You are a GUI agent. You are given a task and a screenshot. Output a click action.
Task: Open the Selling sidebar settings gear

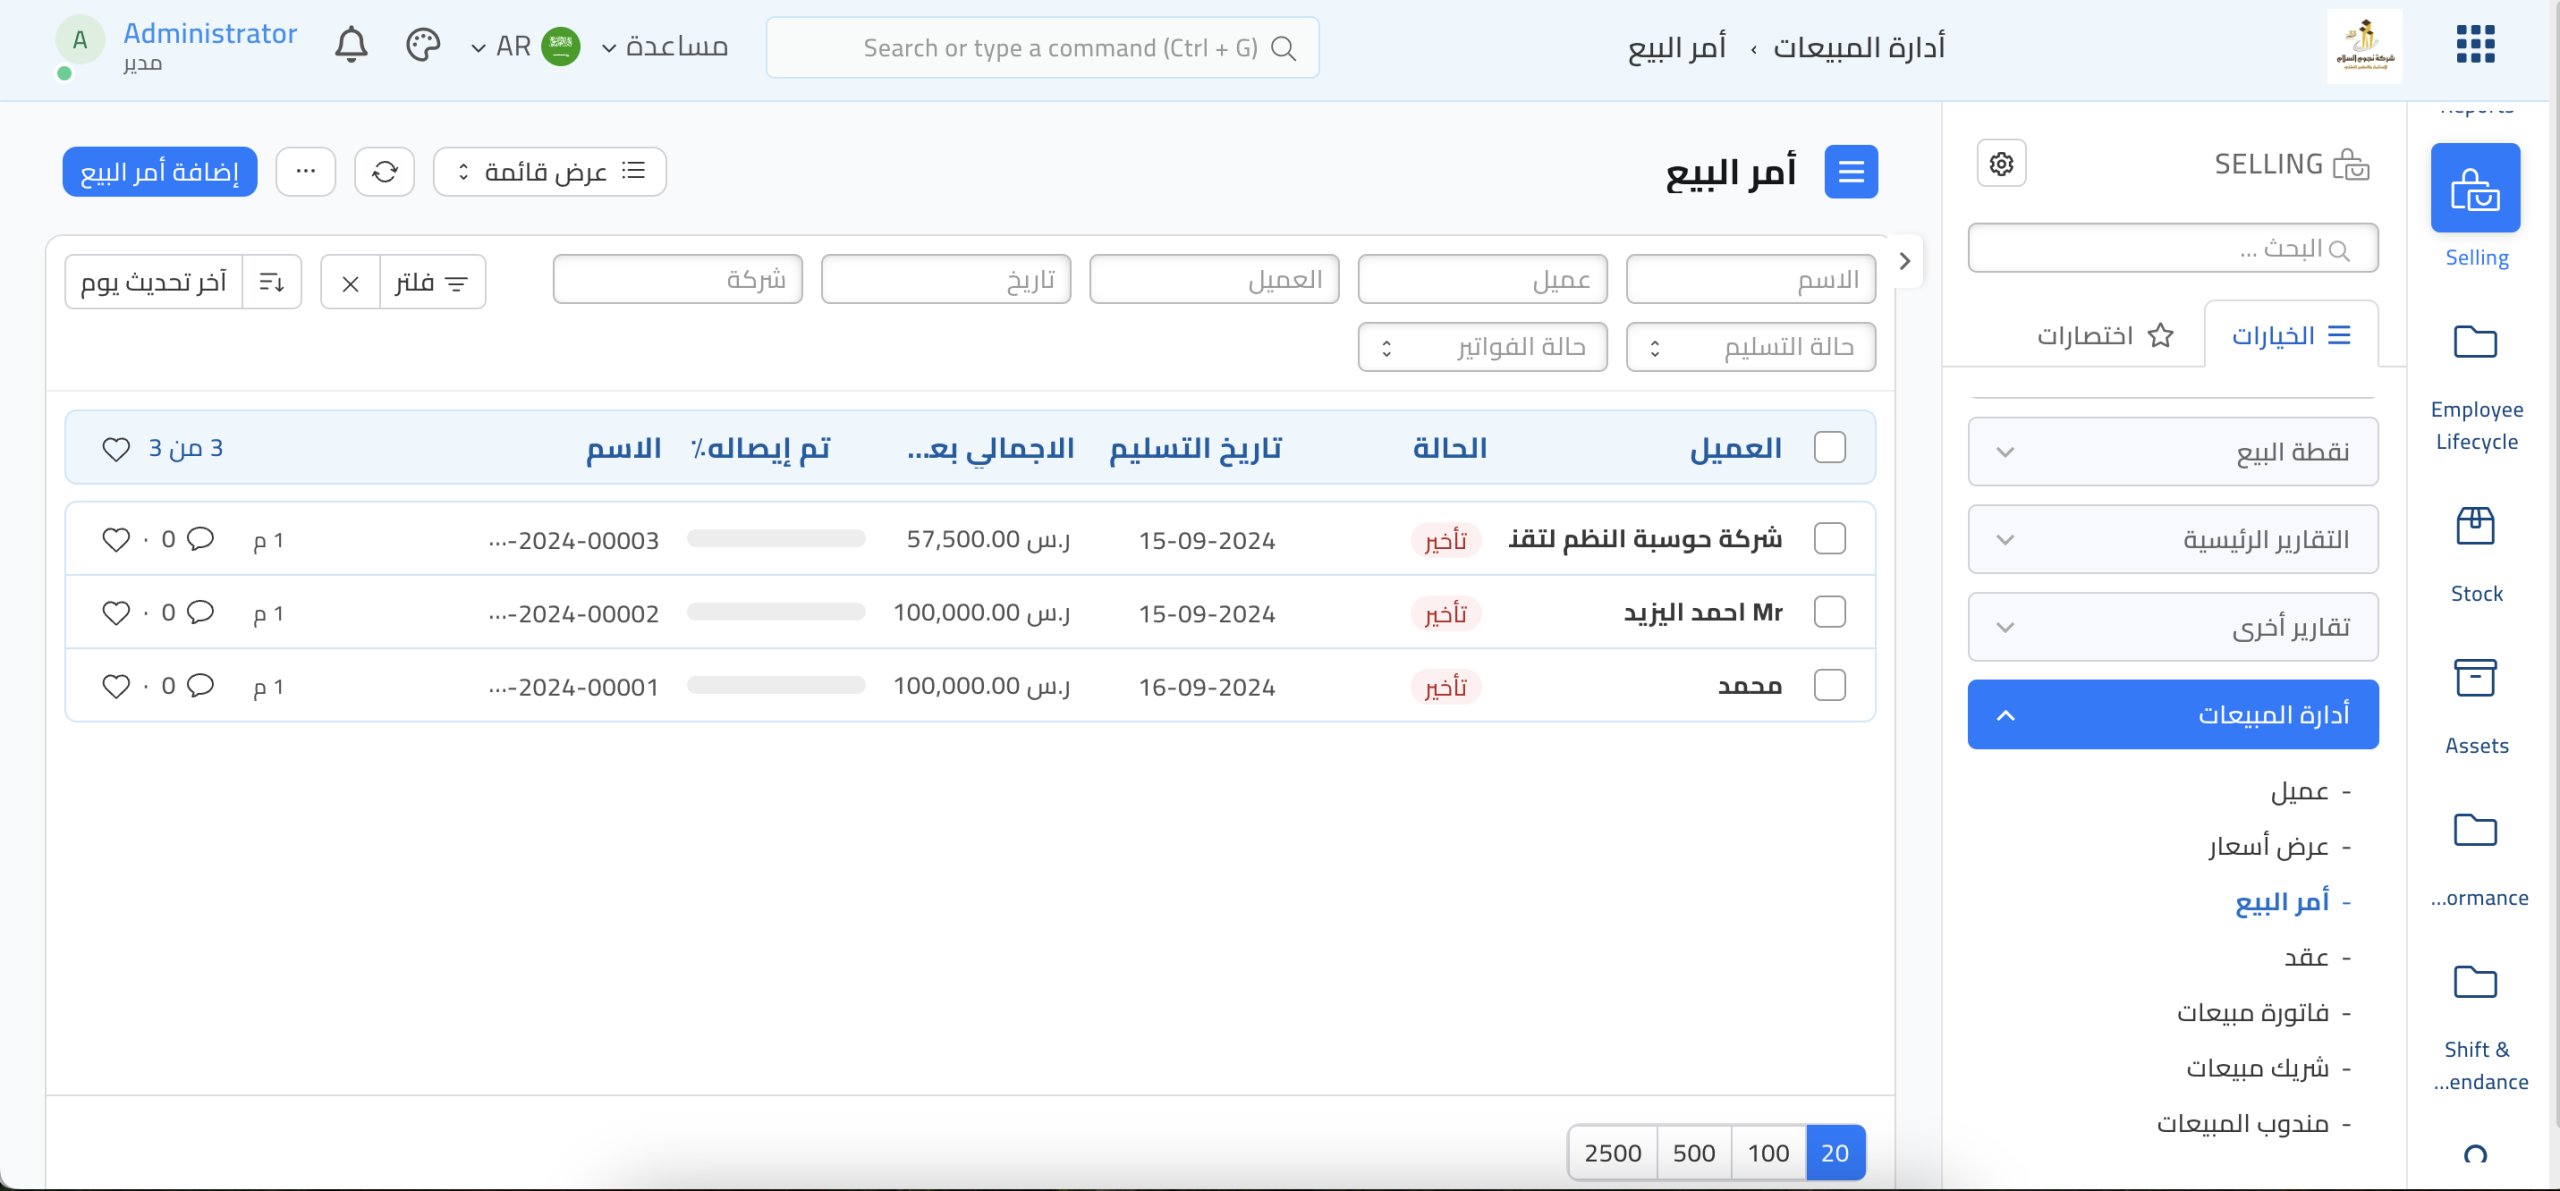coord(2001,164)
